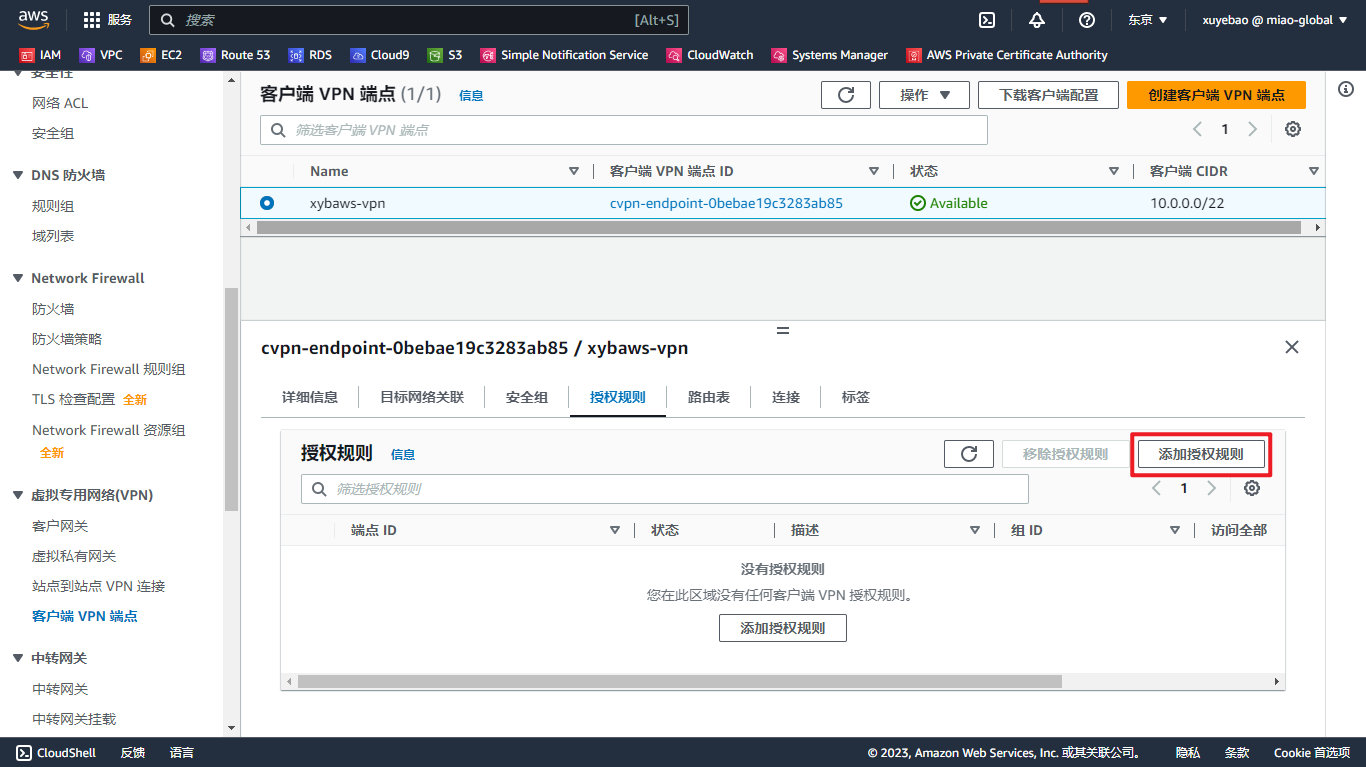Select the xybaws-vpn radio button
1366x767 pixels.
[267, 203]
